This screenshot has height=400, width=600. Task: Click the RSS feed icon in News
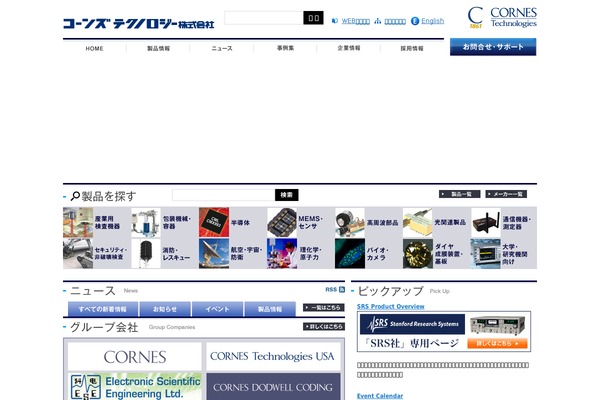(342, 290)
